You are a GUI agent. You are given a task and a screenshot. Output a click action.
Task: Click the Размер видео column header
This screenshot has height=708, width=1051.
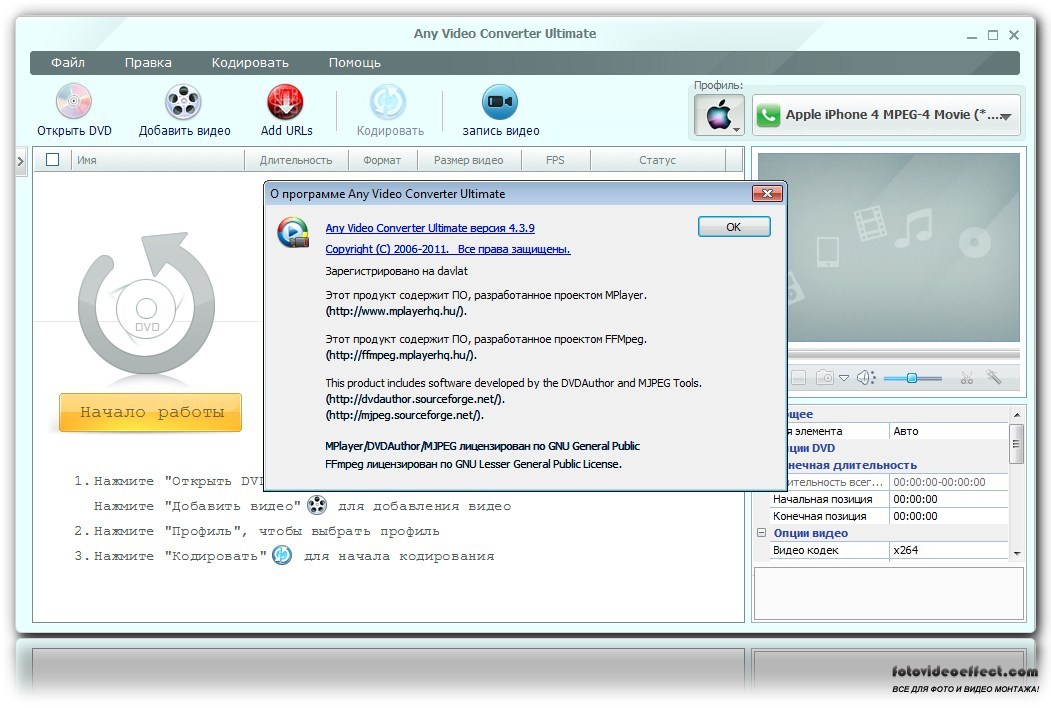[469, 160]
